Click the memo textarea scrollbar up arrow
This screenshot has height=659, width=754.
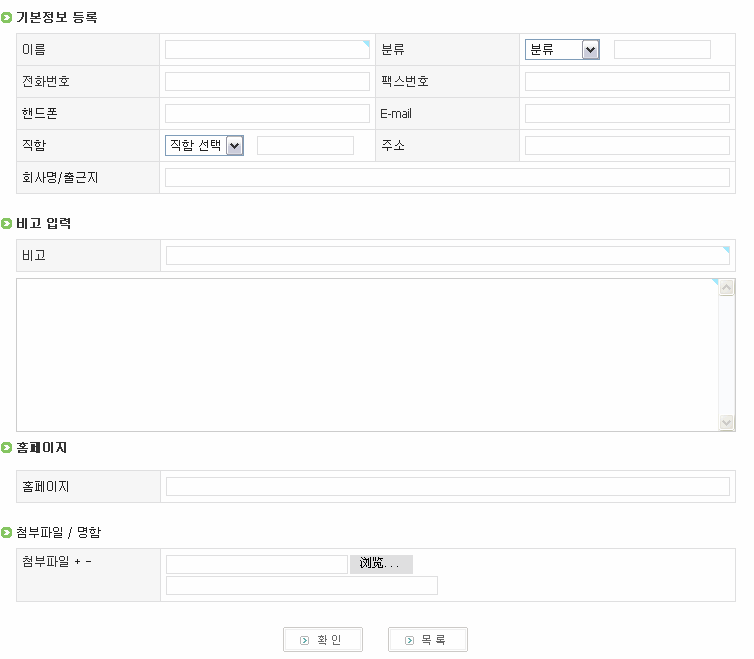click(x=727, y=288)
